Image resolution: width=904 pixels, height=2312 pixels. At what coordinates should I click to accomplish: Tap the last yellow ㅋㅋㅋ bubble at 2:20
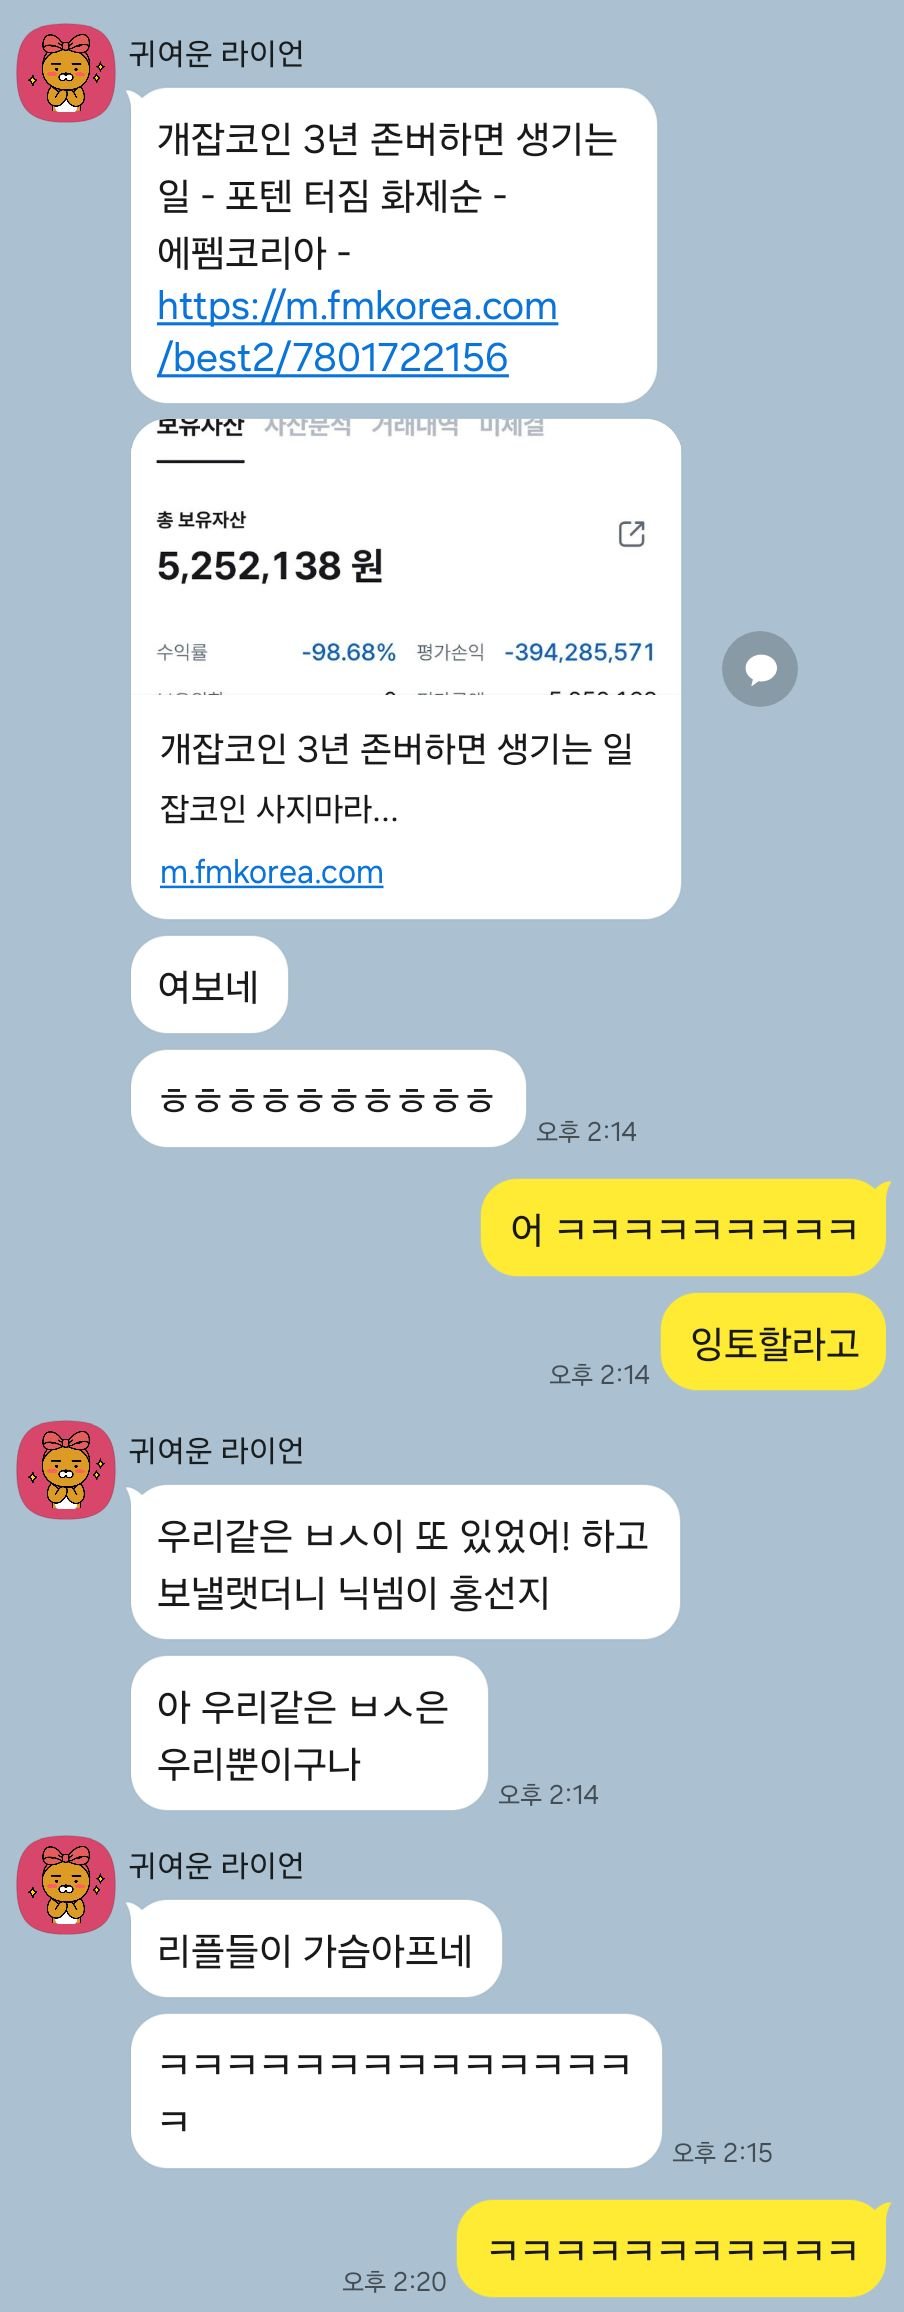(x=672, y=2249)
